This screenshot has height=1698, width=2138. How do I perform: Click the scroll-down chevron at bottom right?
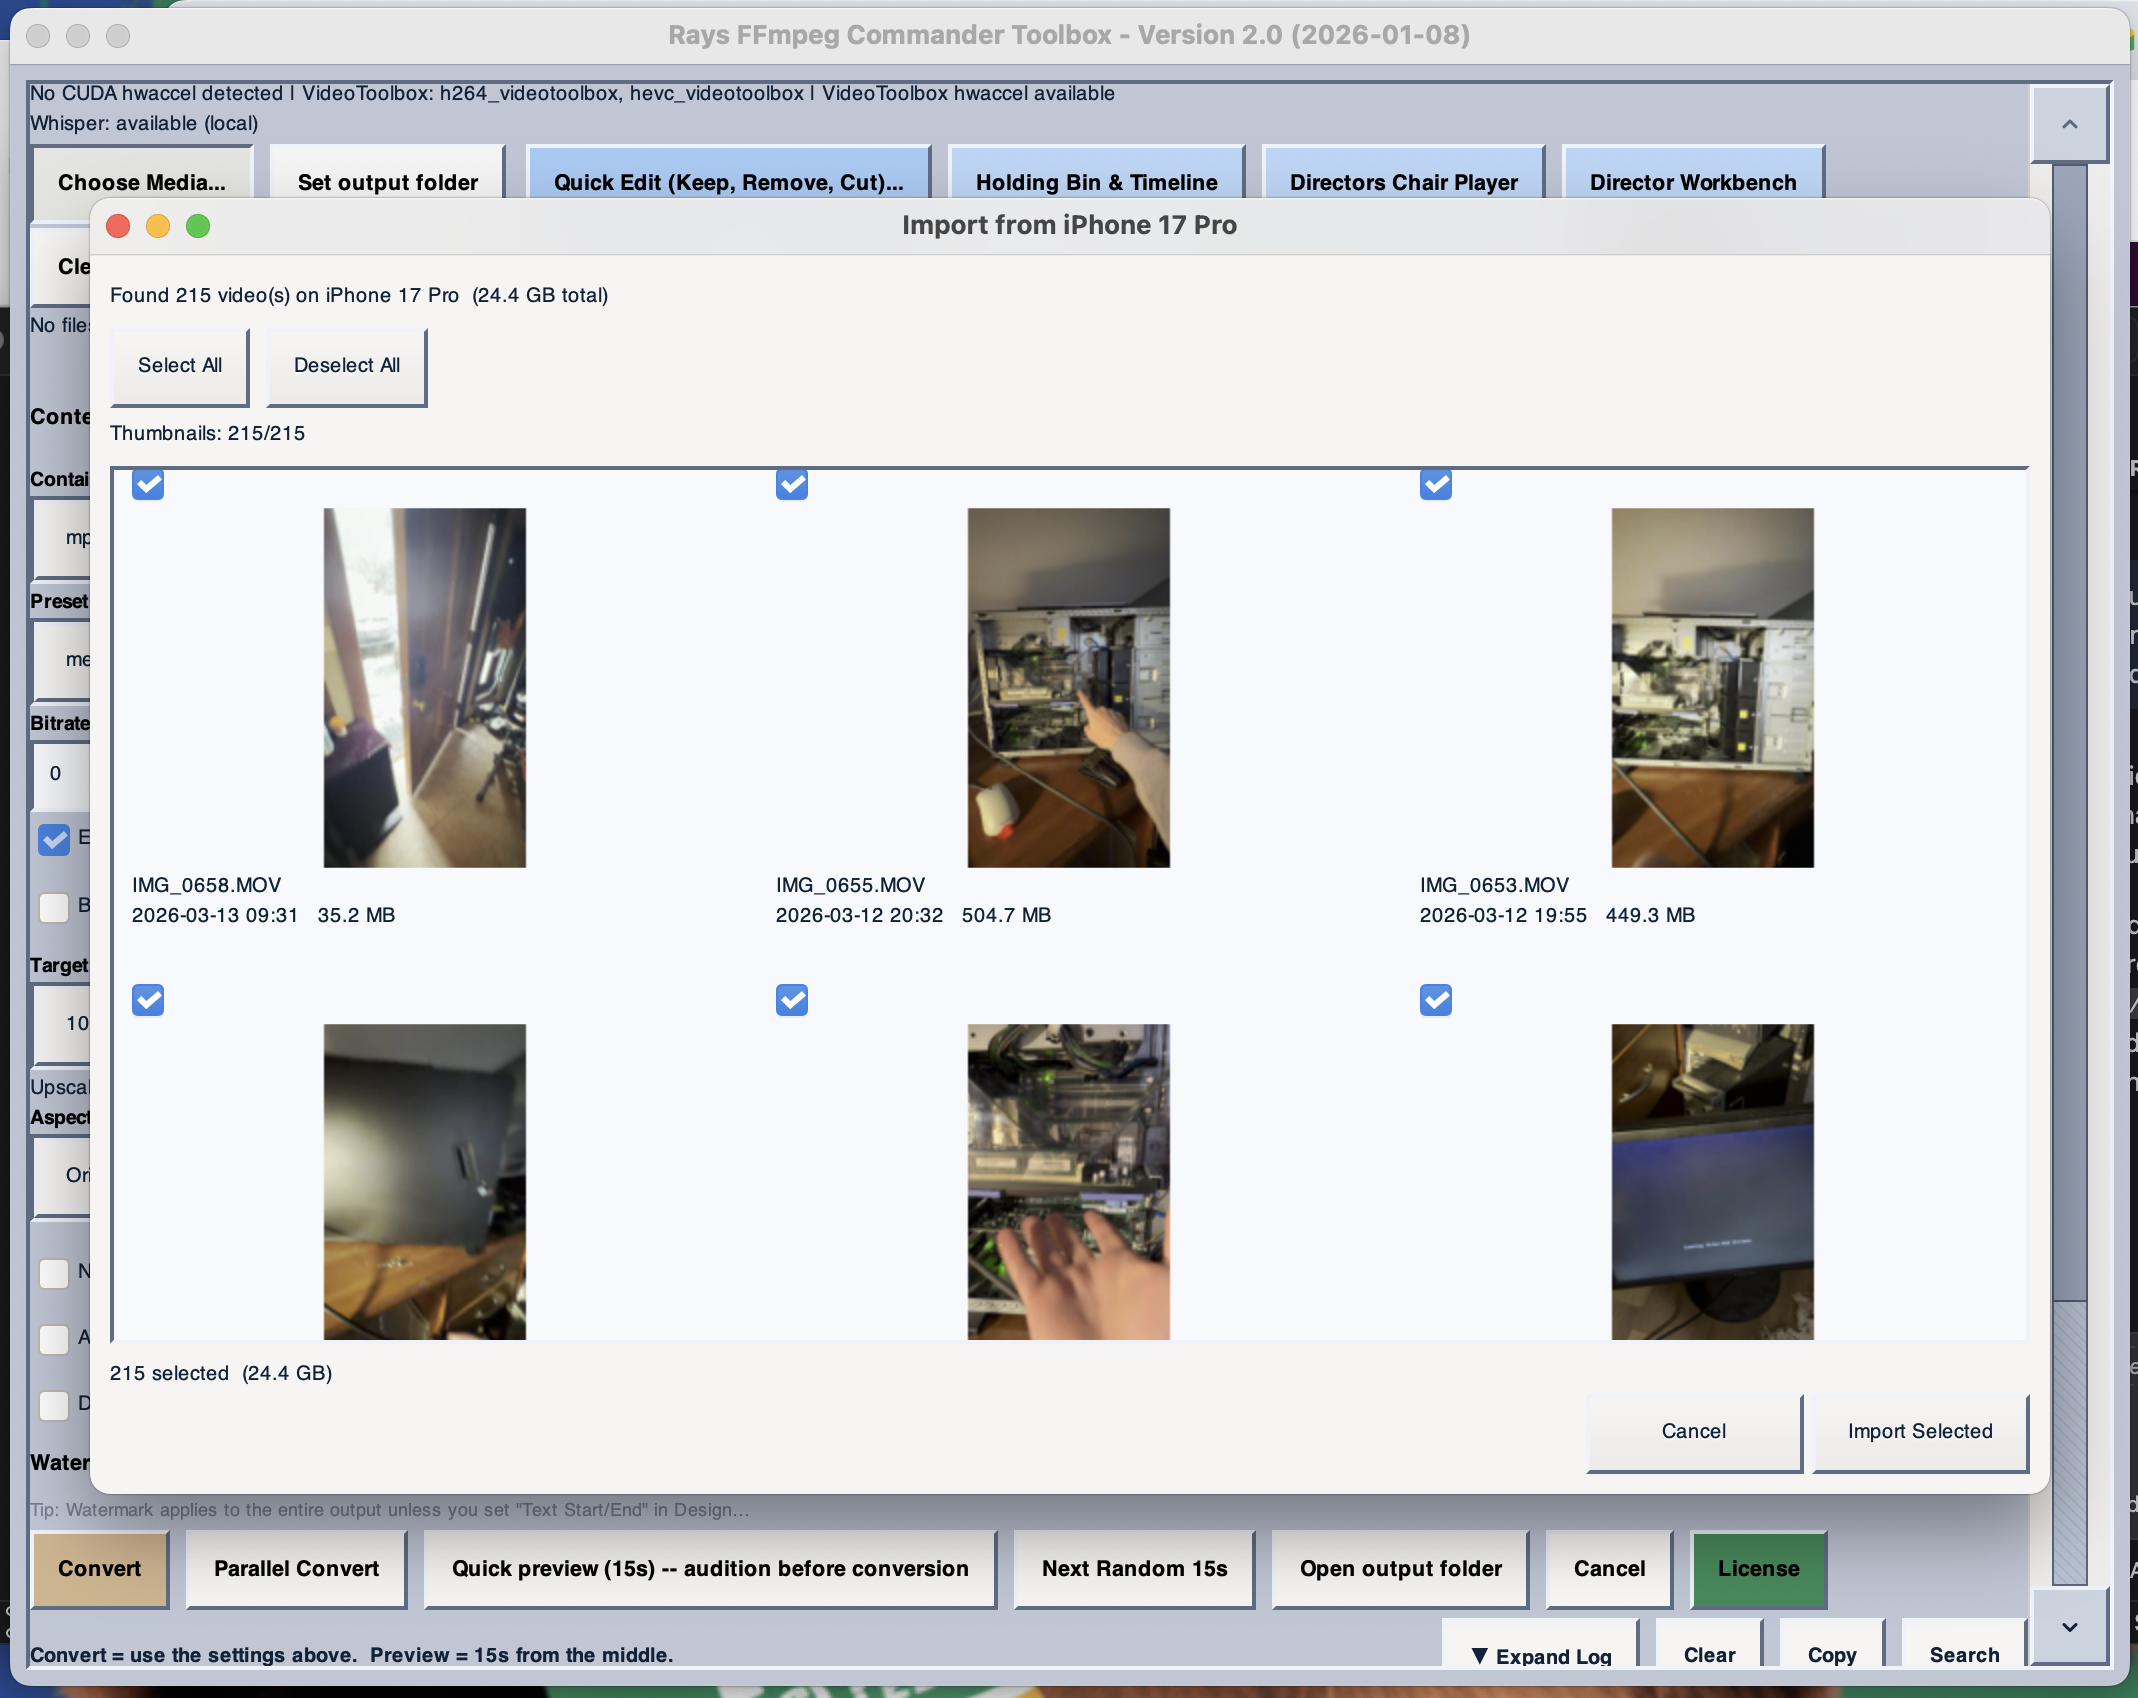tap(2069, 1627)
